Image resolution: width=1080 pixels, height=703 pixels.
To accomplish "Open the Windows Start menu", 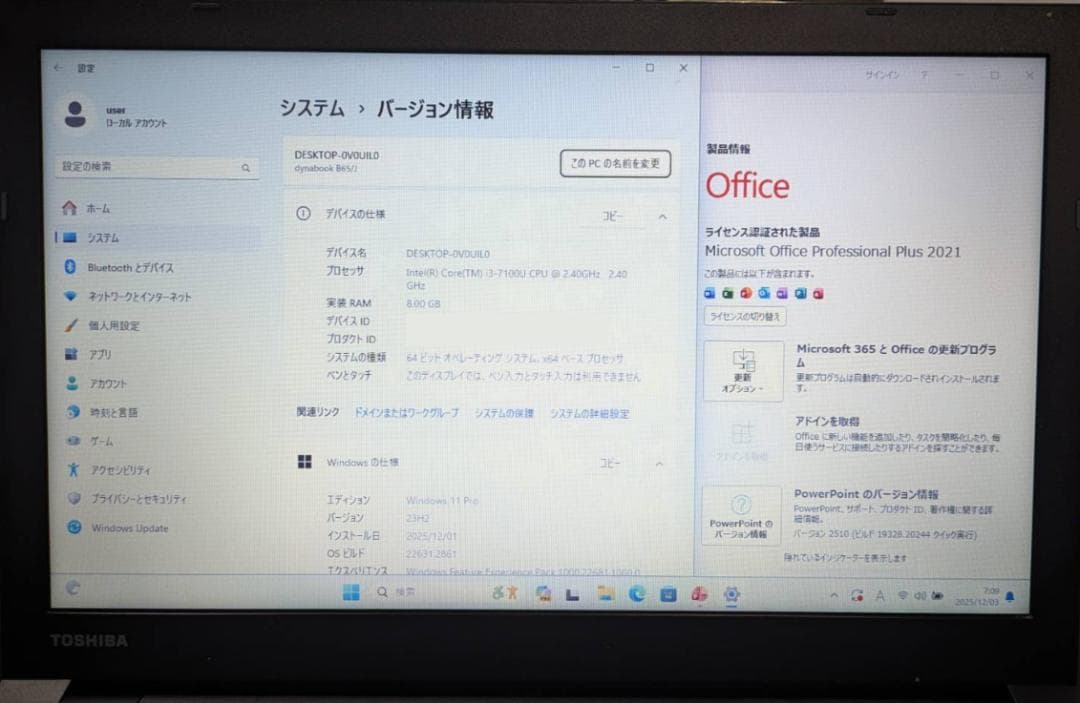I will pos(352,592).
